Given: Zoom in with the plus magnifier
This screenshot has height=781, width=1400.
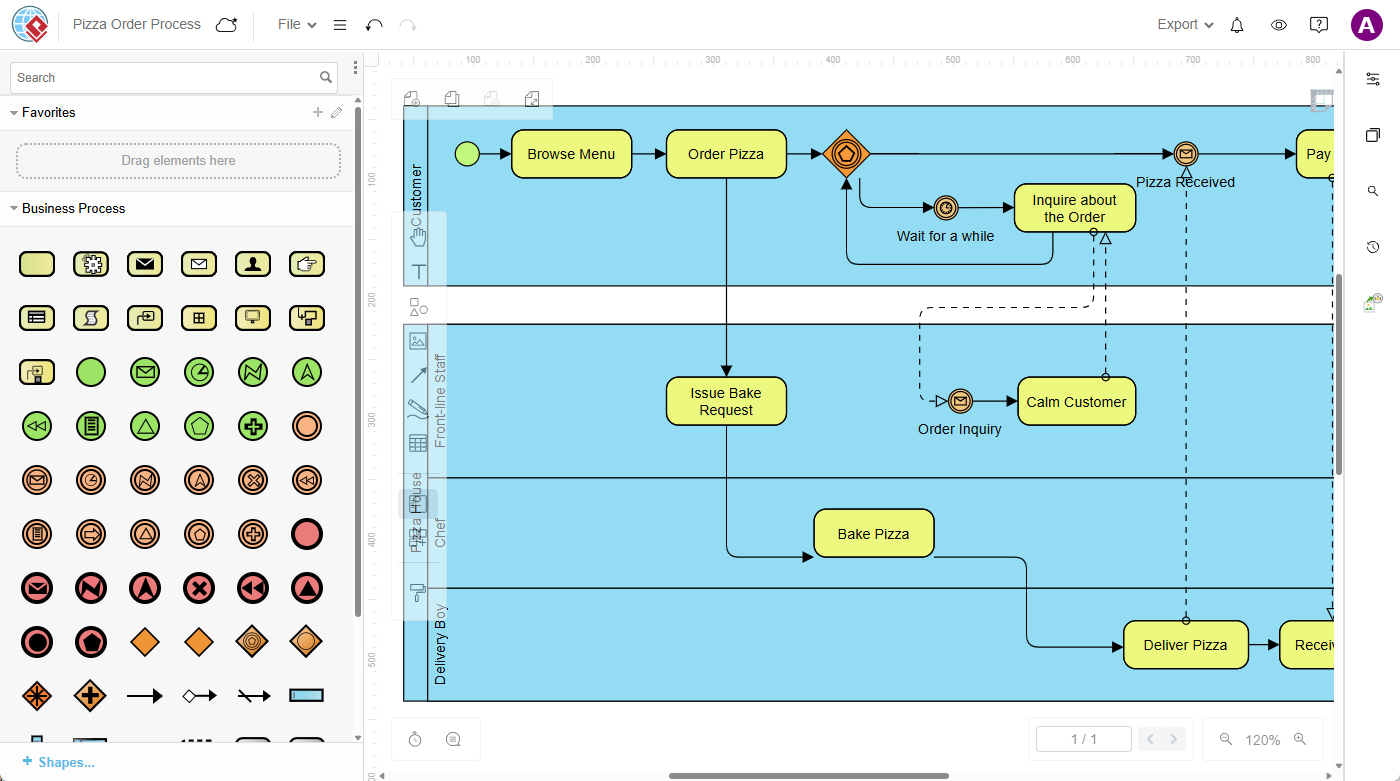Looking at the screenshot, I should [x=1300, y=739].
